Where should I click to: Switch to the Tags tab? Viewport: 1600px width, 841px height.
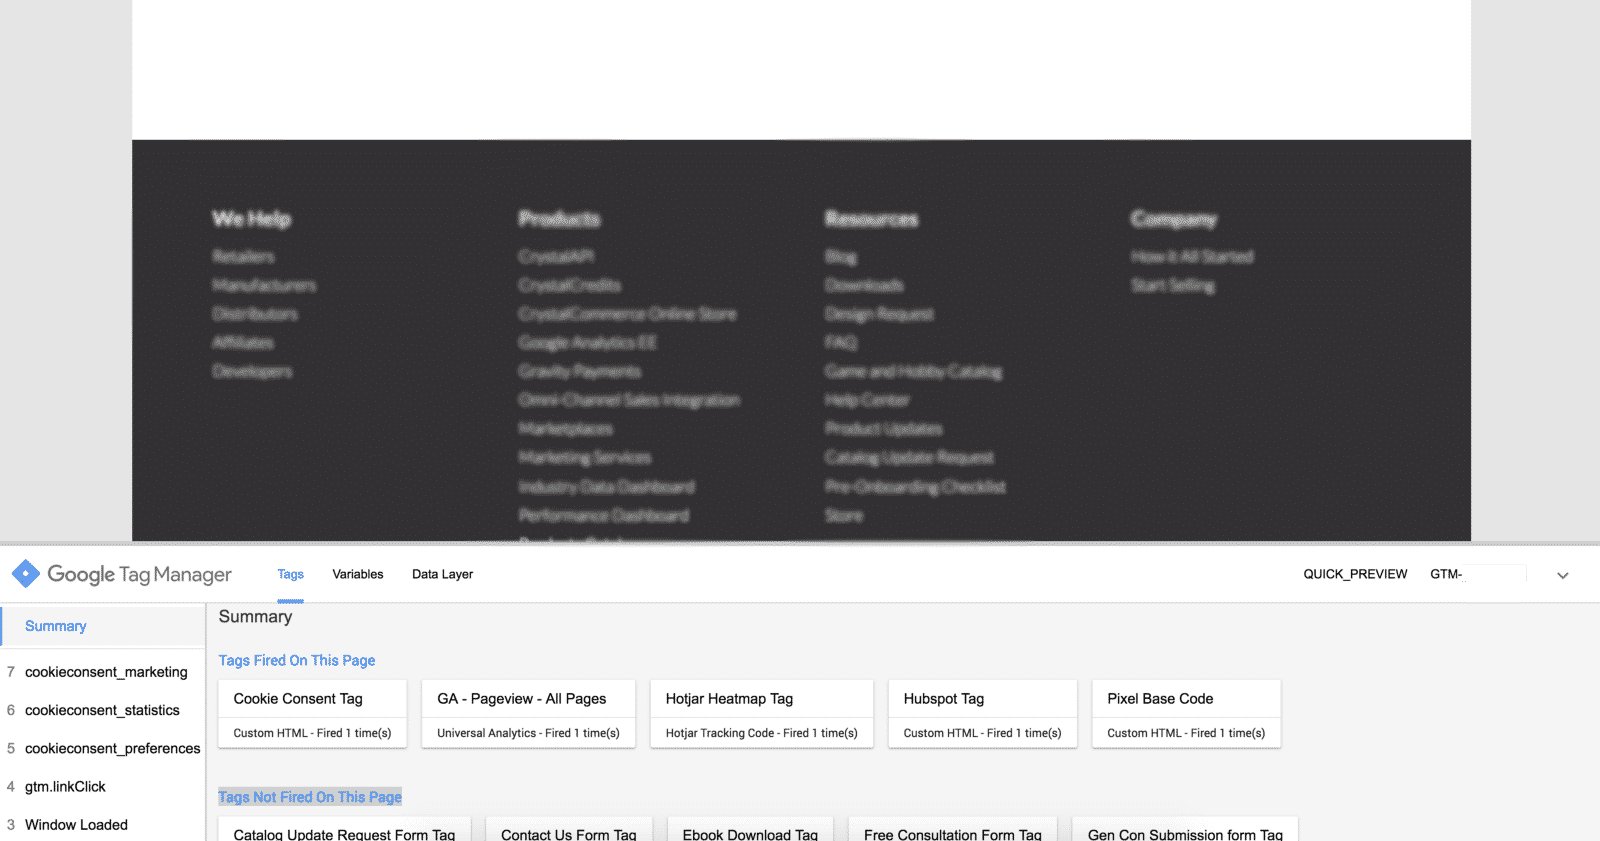point(291,574)
